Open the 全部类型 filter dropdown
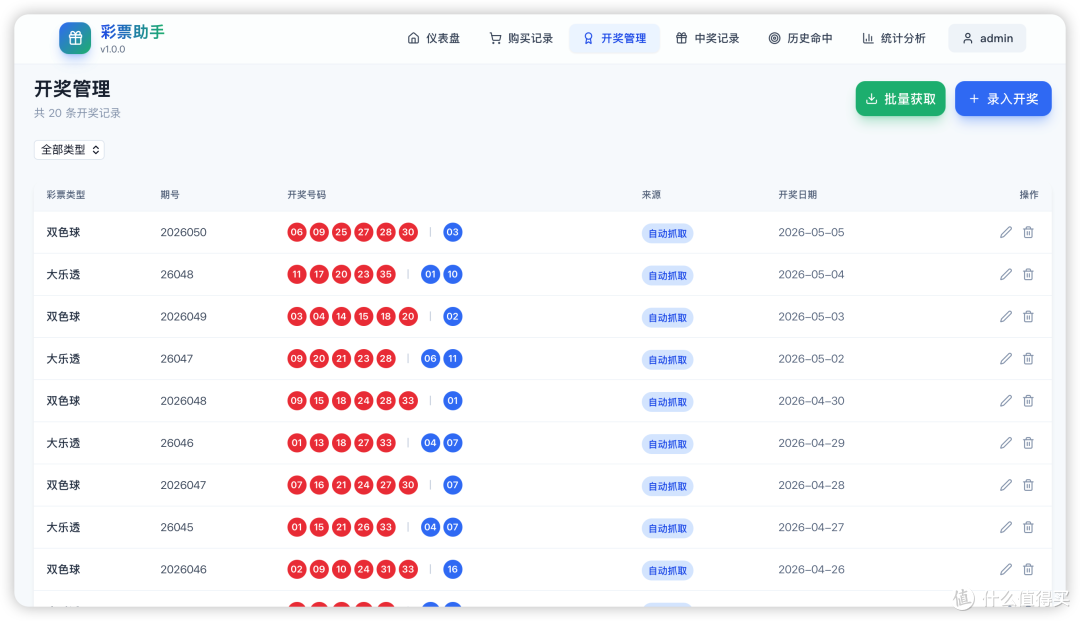The height and width of the screenshot is (621, 1080). coord(70,149)
